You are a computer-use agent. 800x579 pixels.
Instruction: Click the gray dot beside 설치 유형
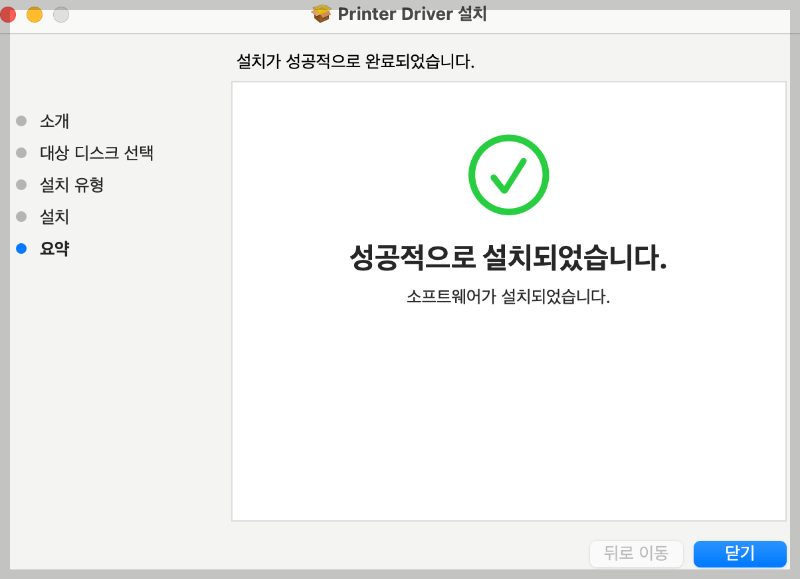[x=22, y=184]
